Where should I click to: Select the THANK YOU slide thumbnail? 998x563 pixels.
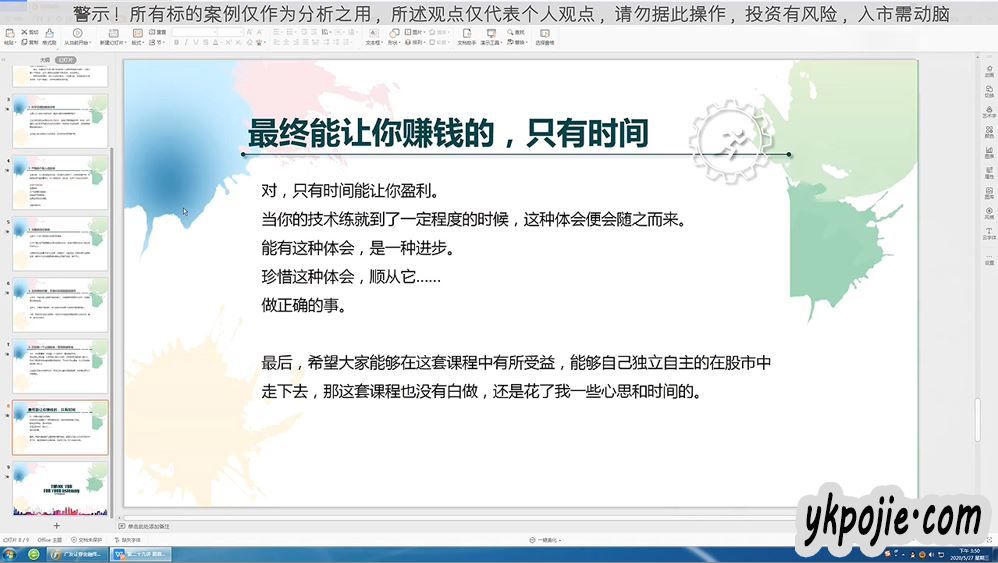point(60,489)
